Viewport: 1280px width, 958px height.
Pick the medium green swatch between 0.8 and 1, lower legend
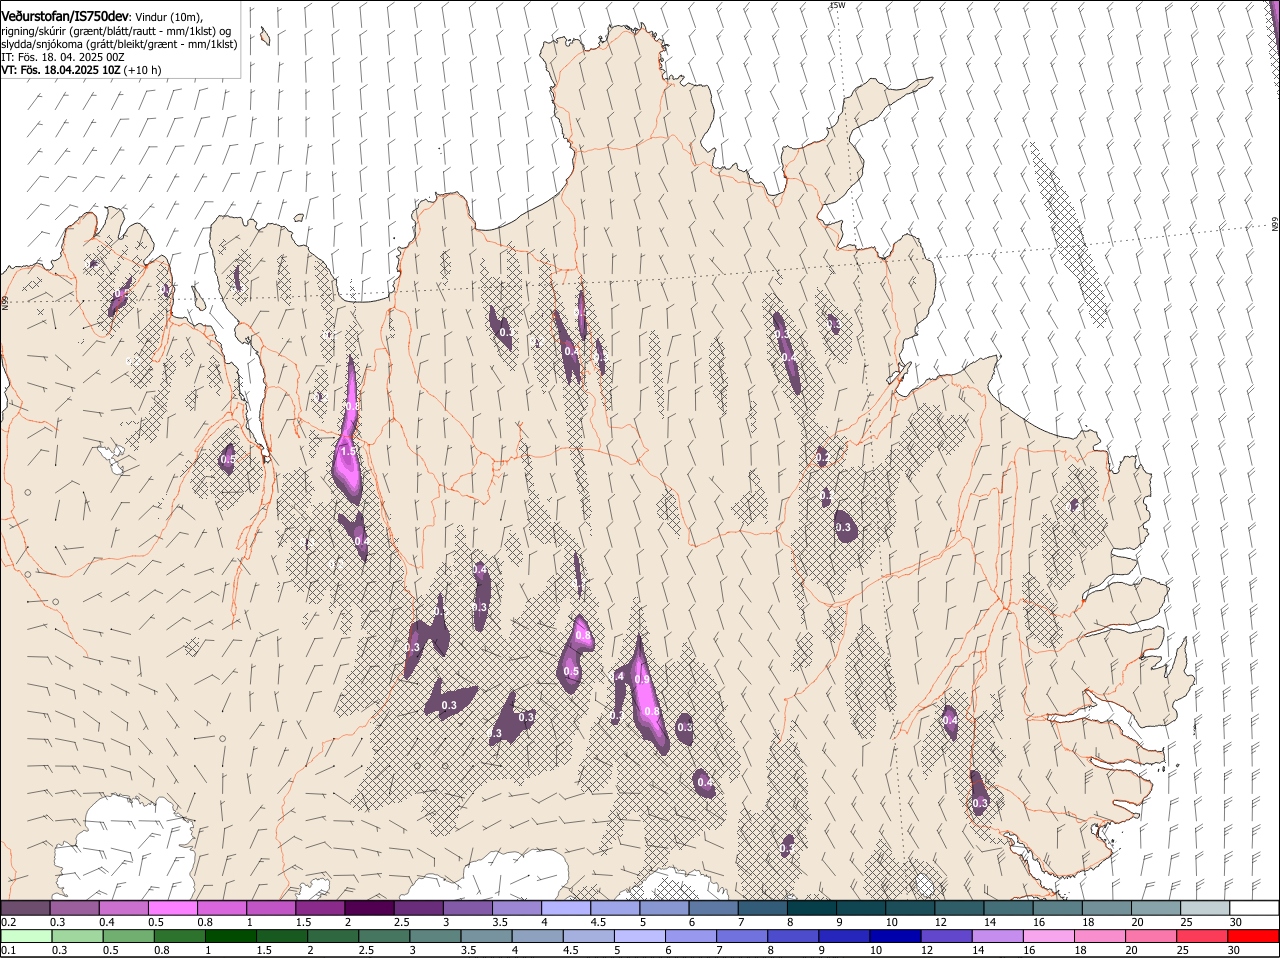179,937
